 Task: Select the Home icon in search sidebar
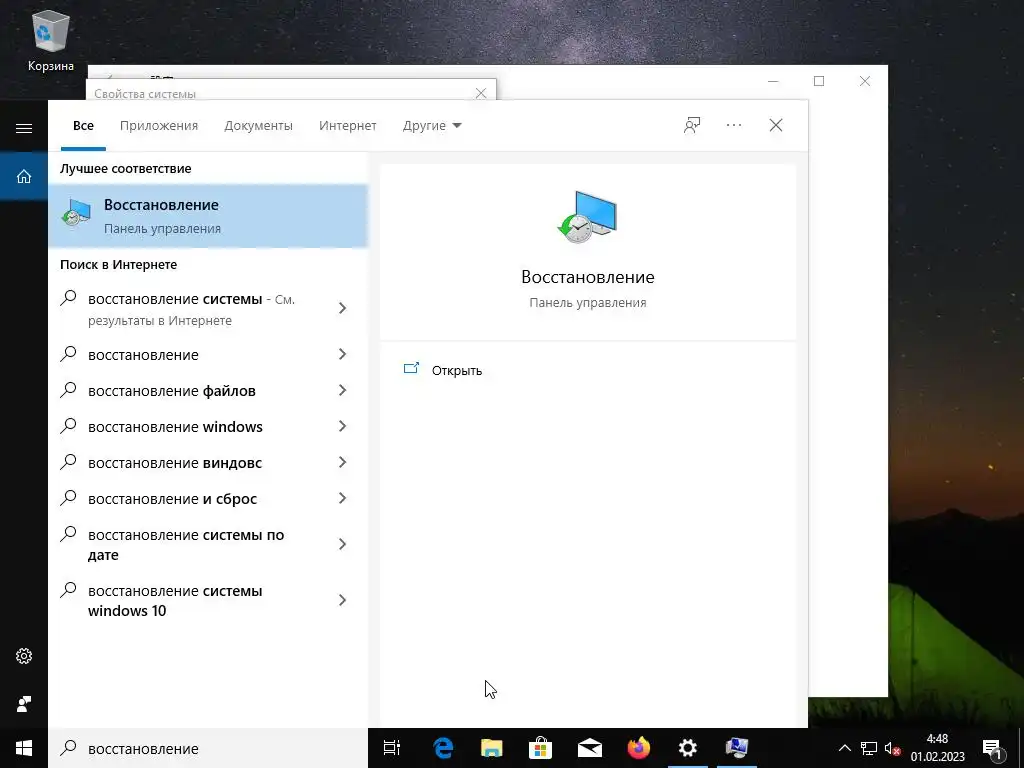pyautogui.click(x=24, y=176)
